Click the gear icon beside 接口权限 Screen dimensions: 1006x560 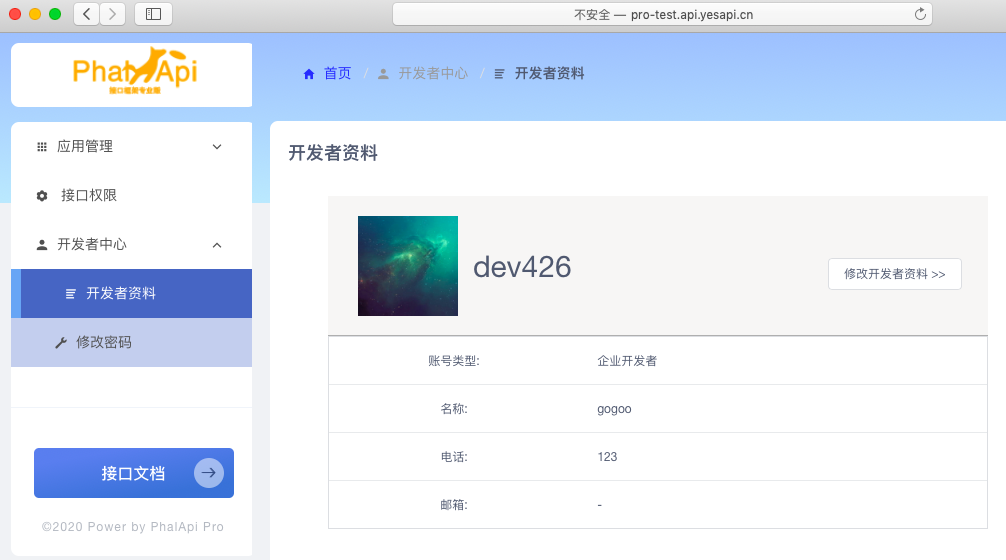[x=42, y=196]
